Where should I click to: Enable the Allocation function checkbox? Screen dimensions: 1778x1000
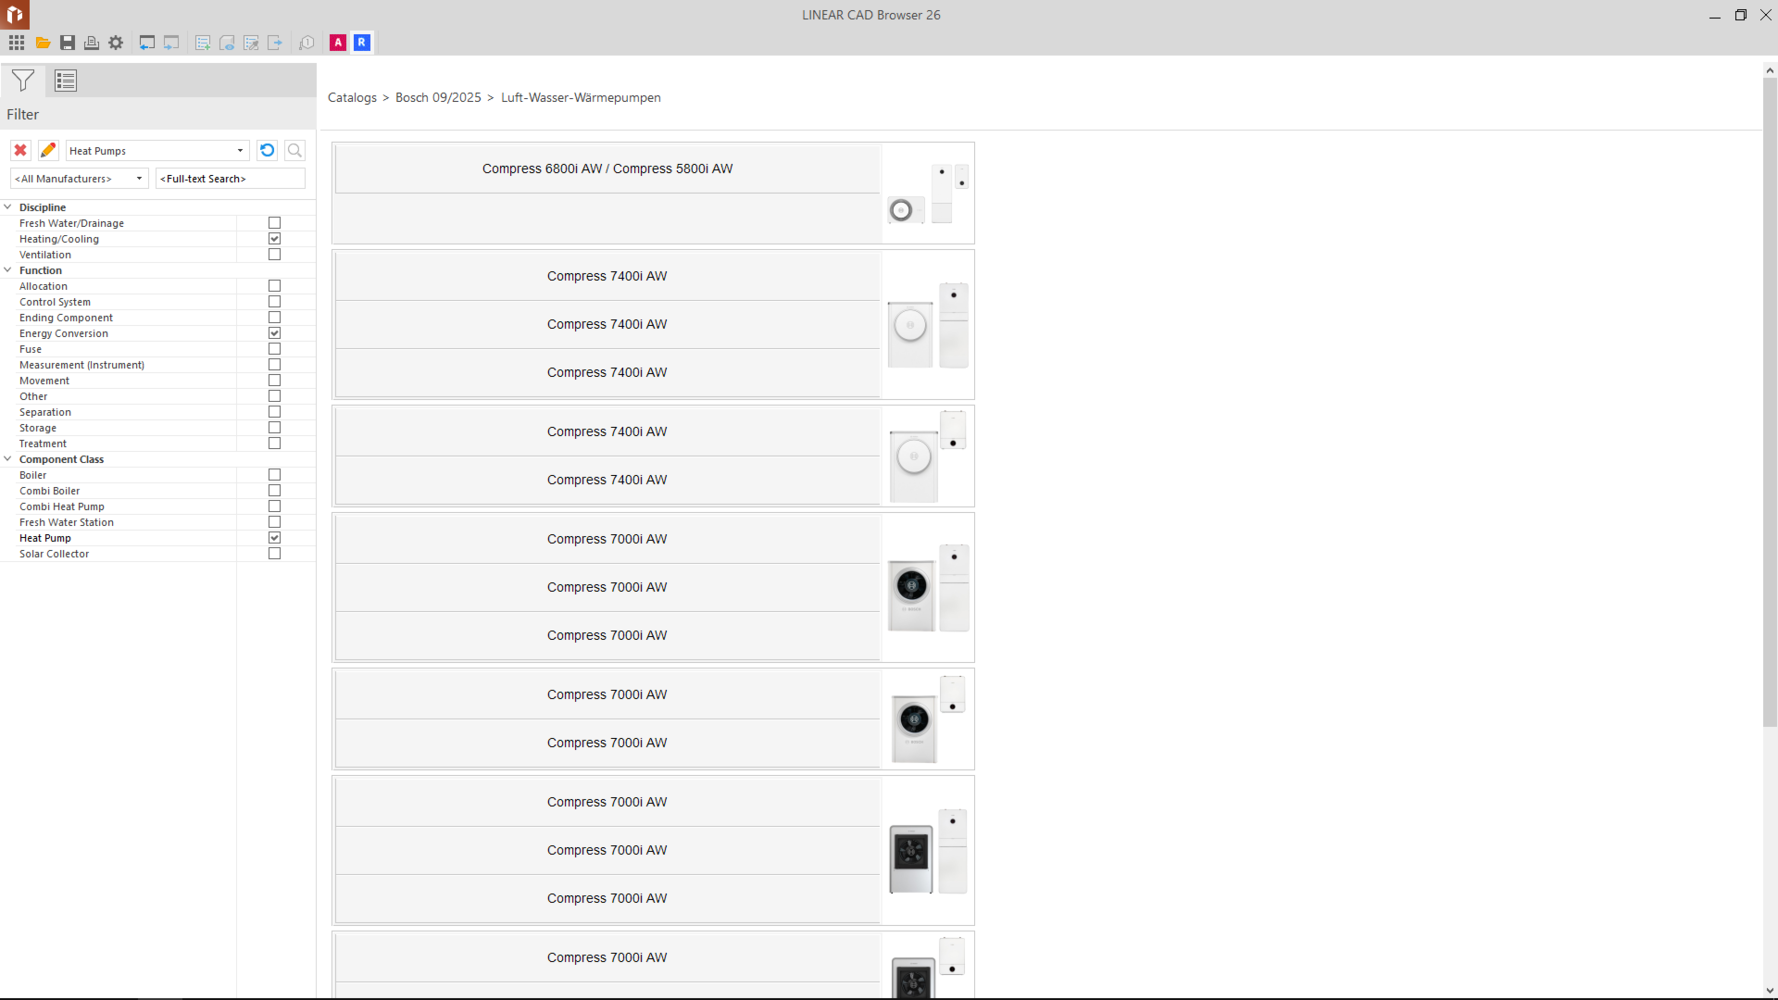tap(275, 286)
